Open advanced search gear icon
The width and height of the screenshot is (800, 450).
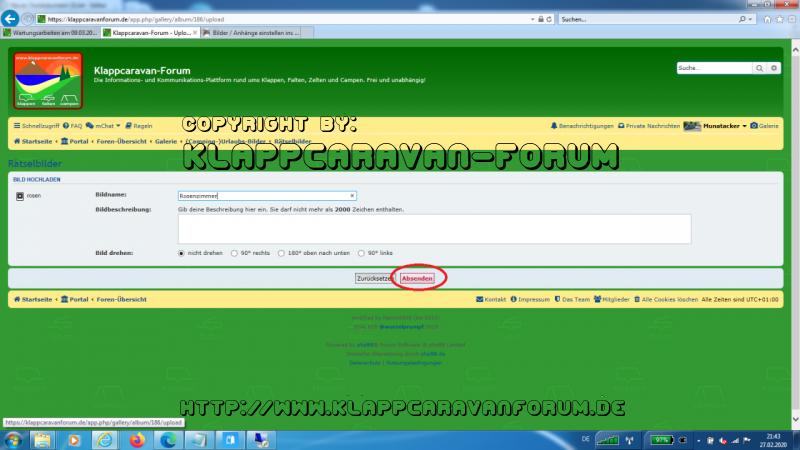(x=773, y=68)
